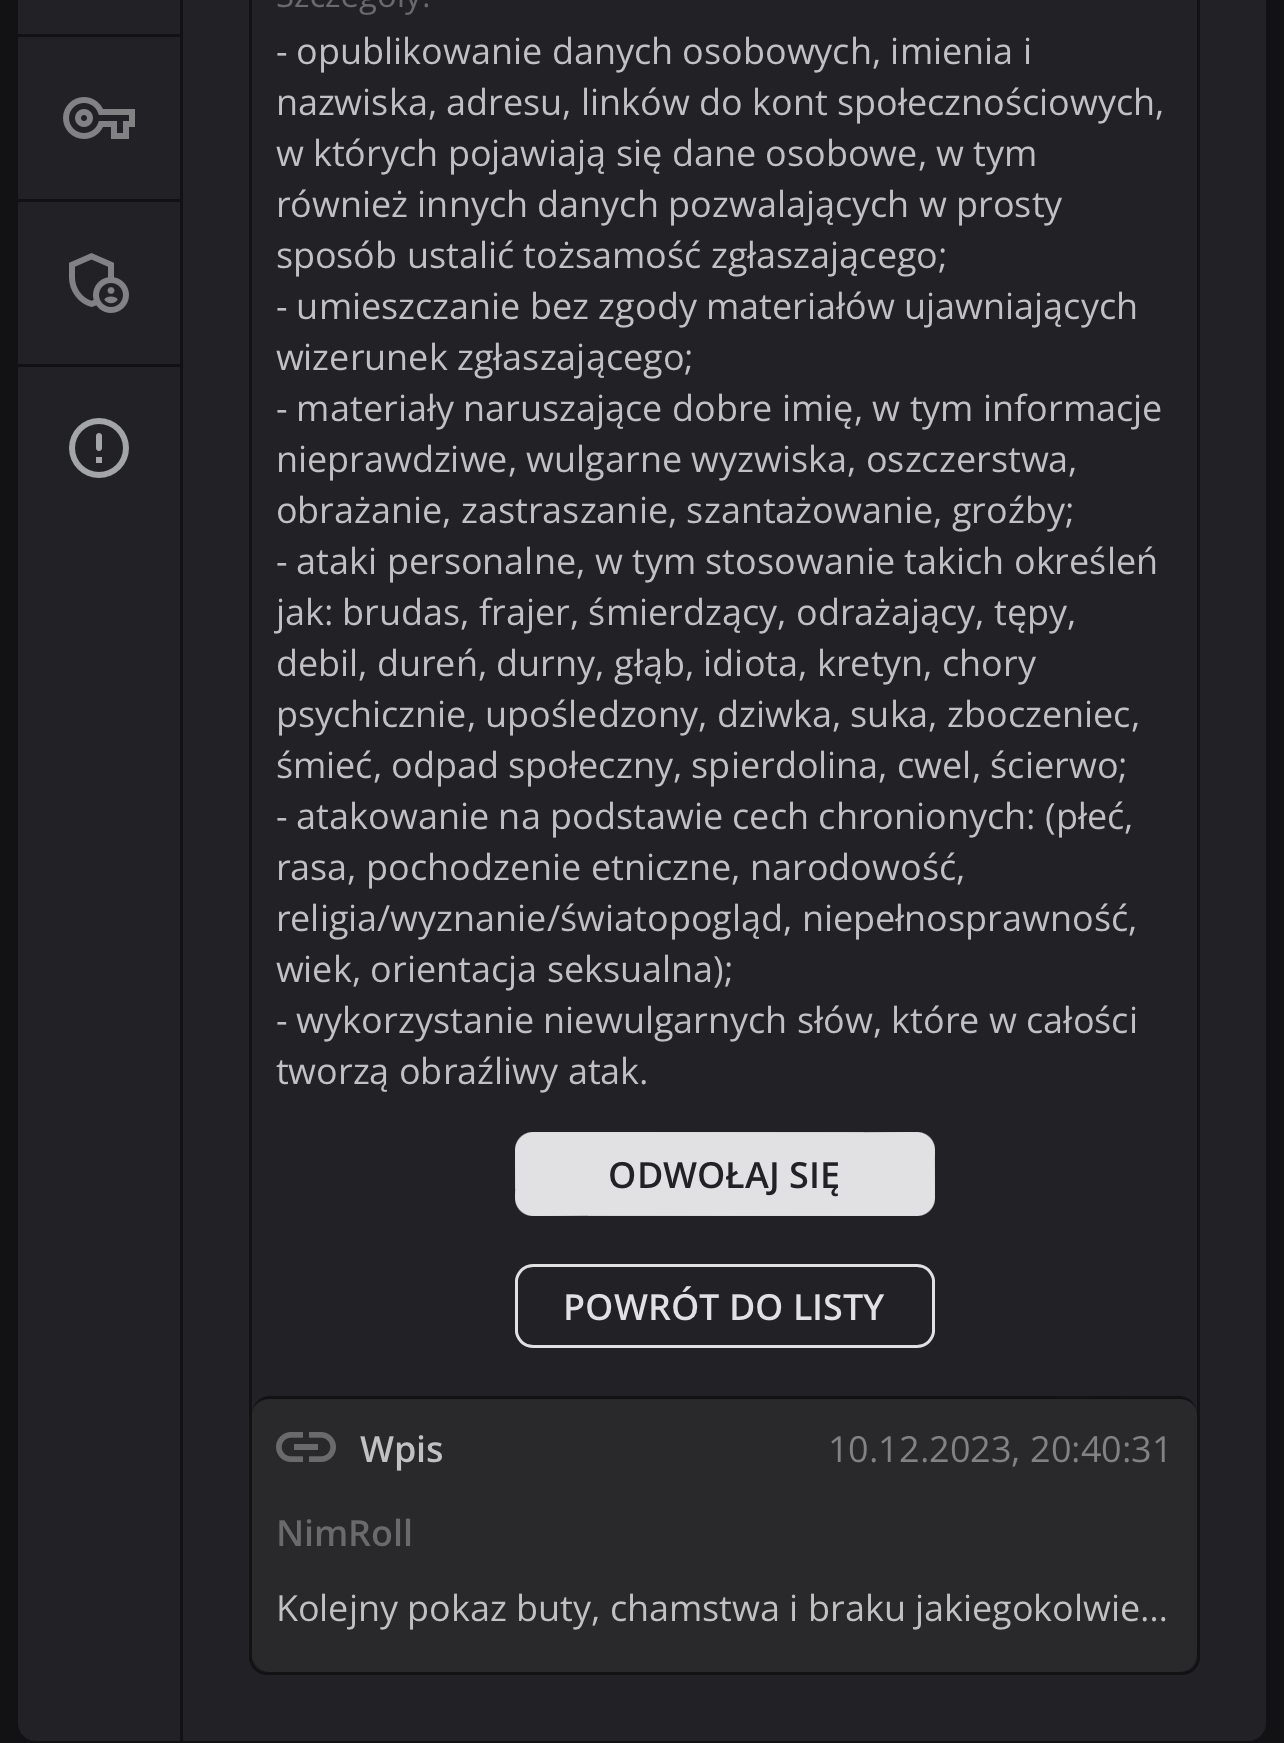Image resolution: width=1284 pixels, height=1743 pixels.
Task: Open the key (password) sidebar section
Action: tap(99, 119)
